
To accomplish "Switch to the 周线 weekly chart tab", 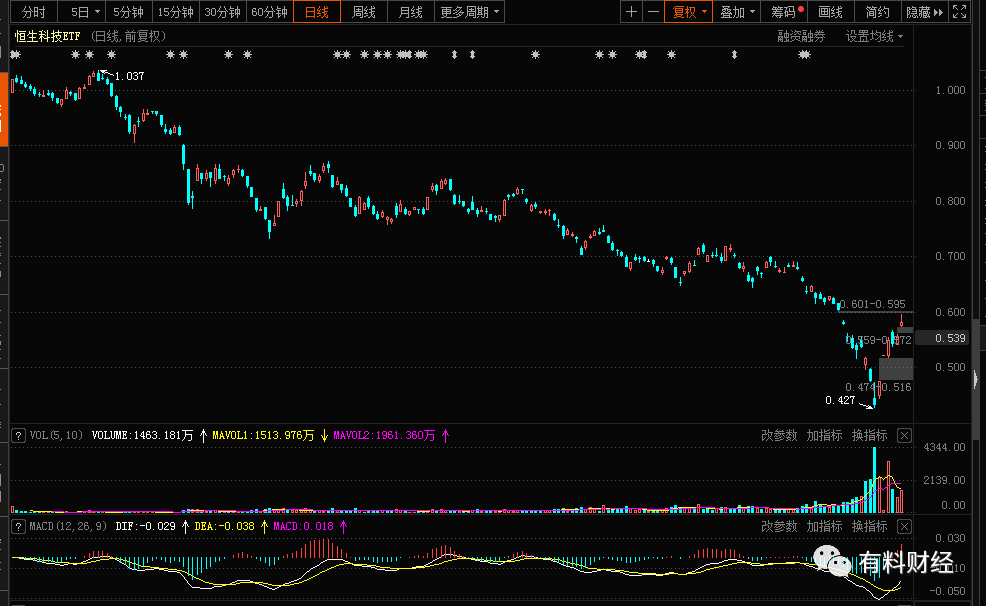I will pyautogui.click(x=364, y=12).
